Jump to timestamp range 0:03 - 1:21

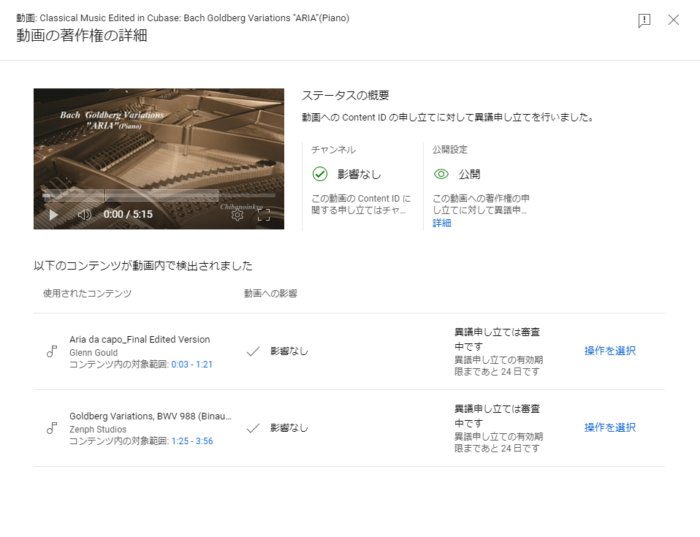(x=192, y=365)
